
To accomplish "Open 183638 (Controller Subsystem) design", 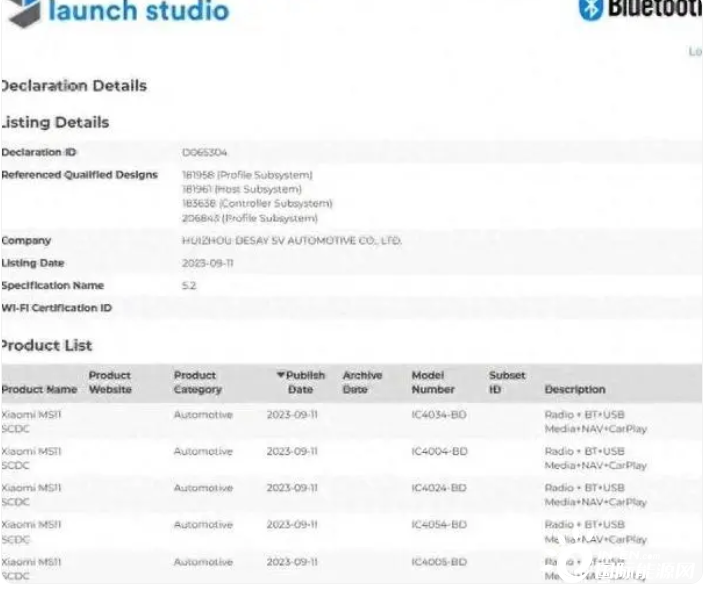I will (x=257, y=203).
